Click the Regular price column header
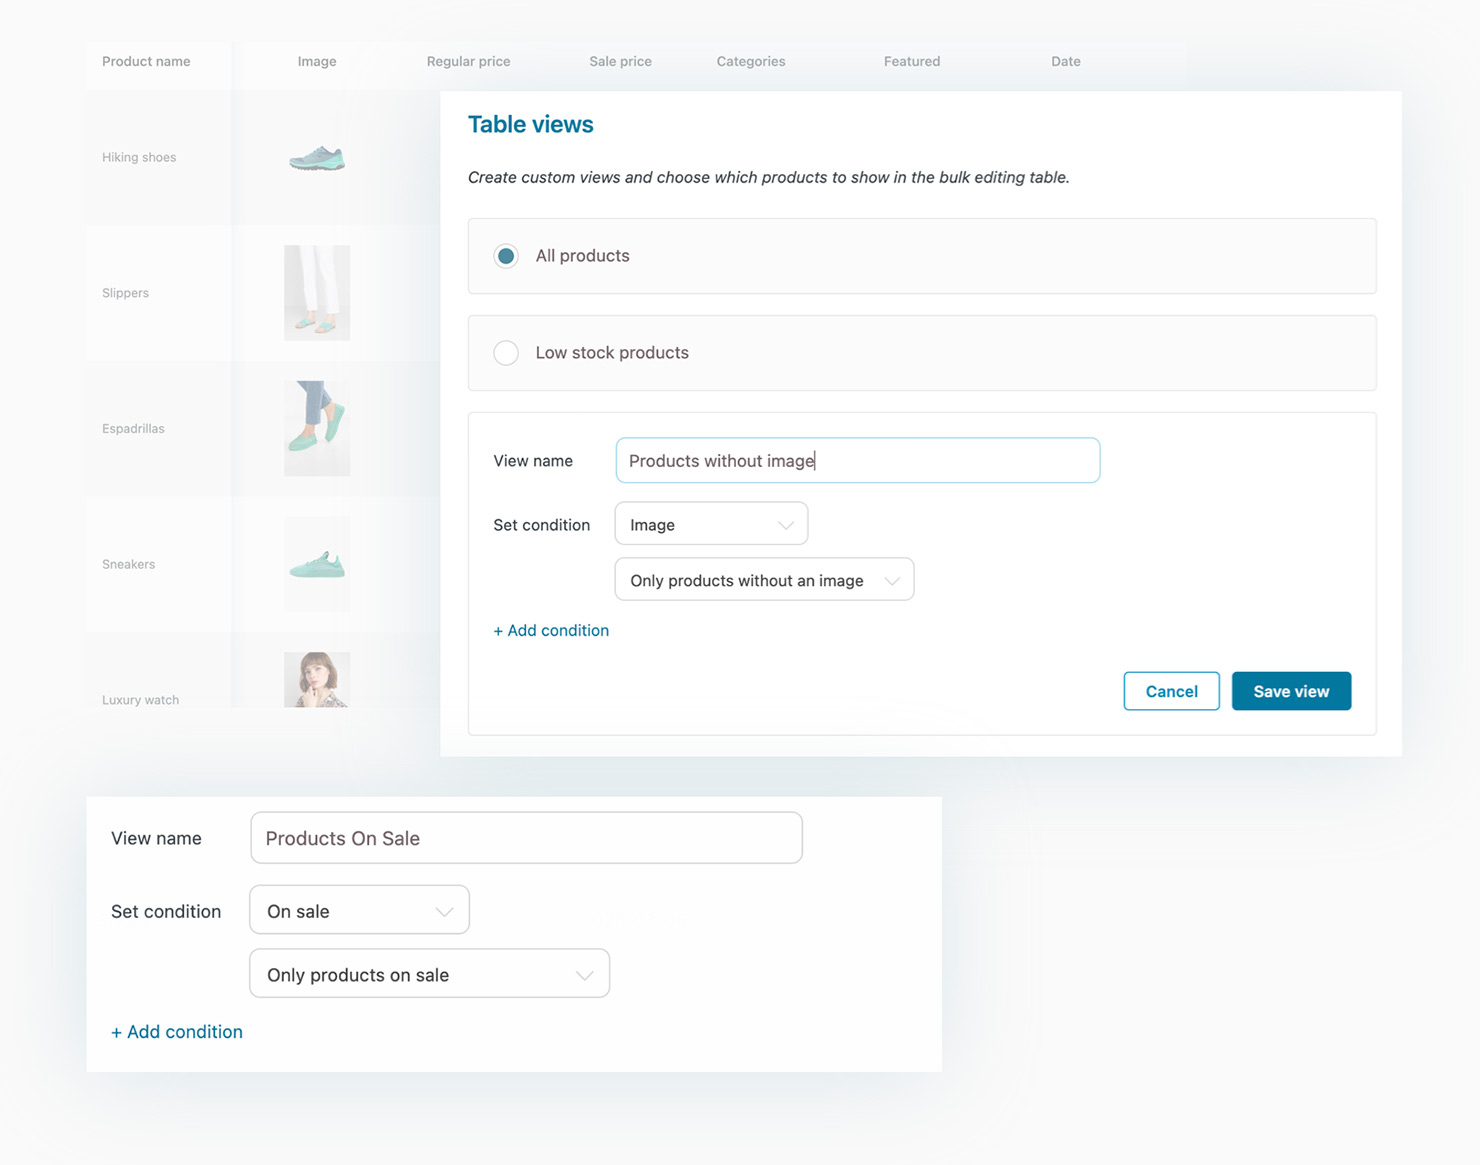 click(x=468, y=61)
